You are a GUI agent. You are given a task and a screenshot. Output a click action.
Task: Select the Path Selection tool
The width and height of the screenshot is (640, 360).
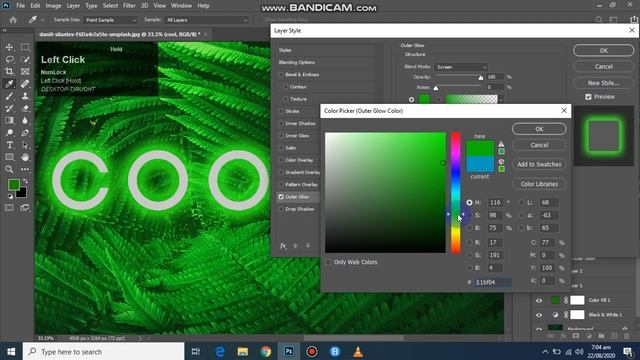tap(25, 145)
